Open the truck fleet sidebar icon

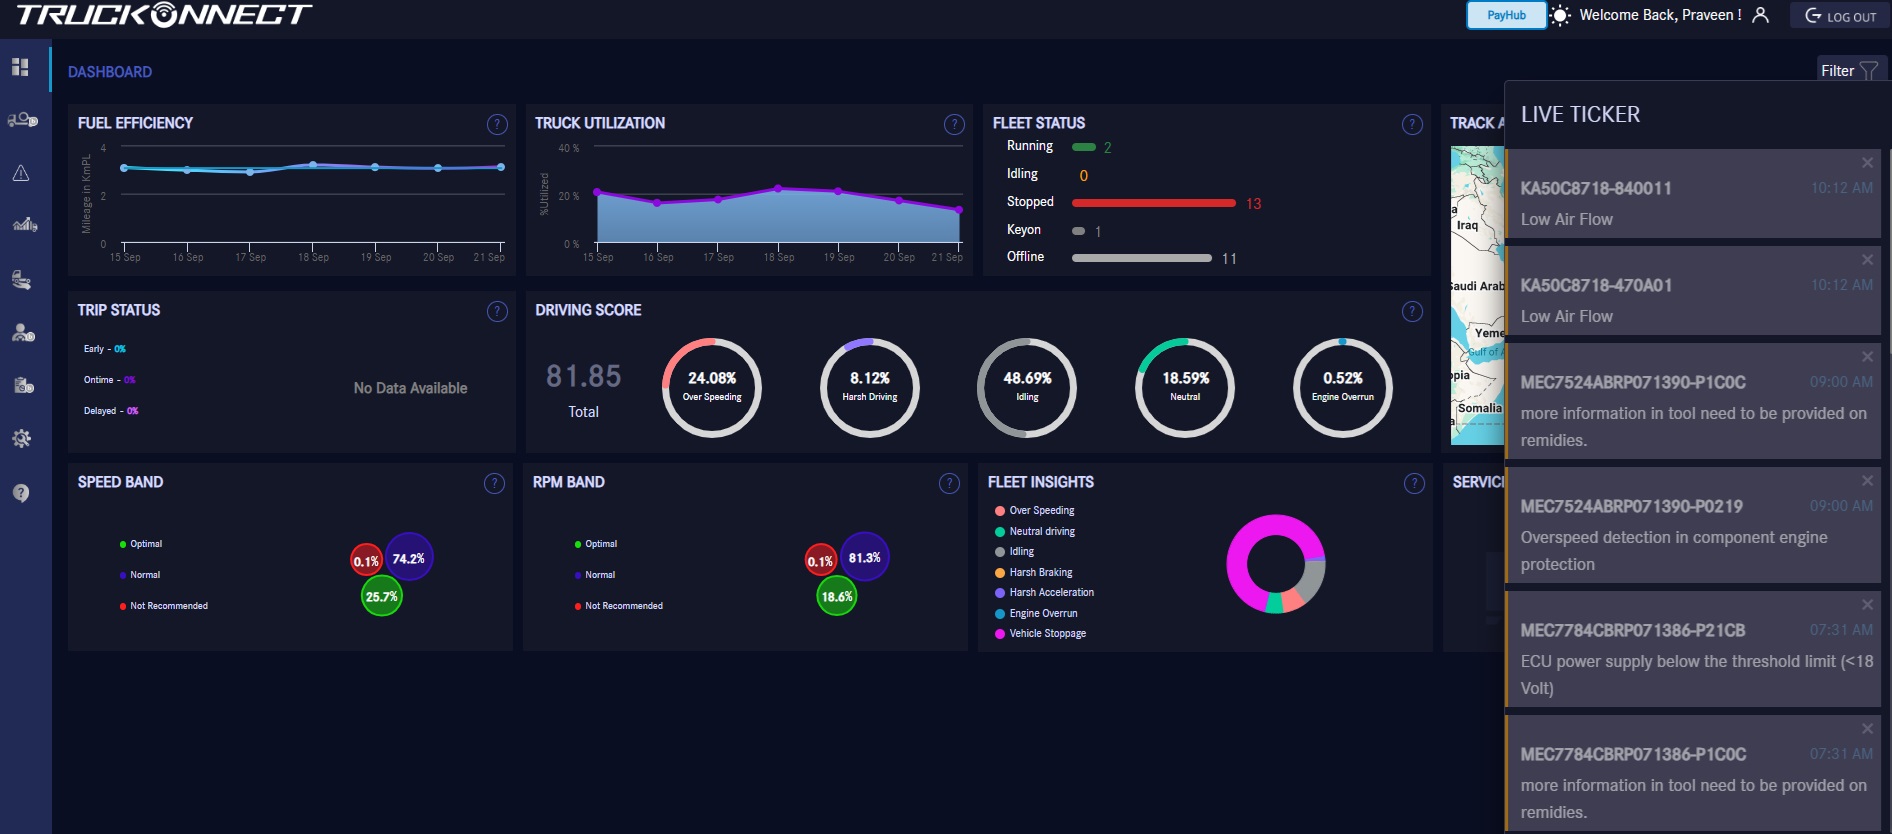coord(22,120)
